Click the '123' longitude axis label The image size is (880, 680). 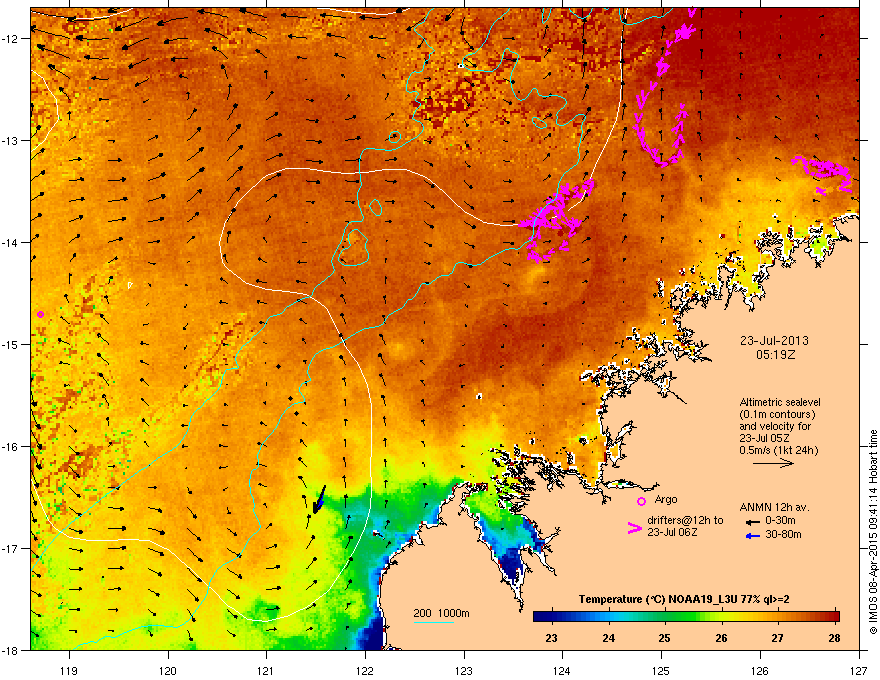tap(464, 670)
